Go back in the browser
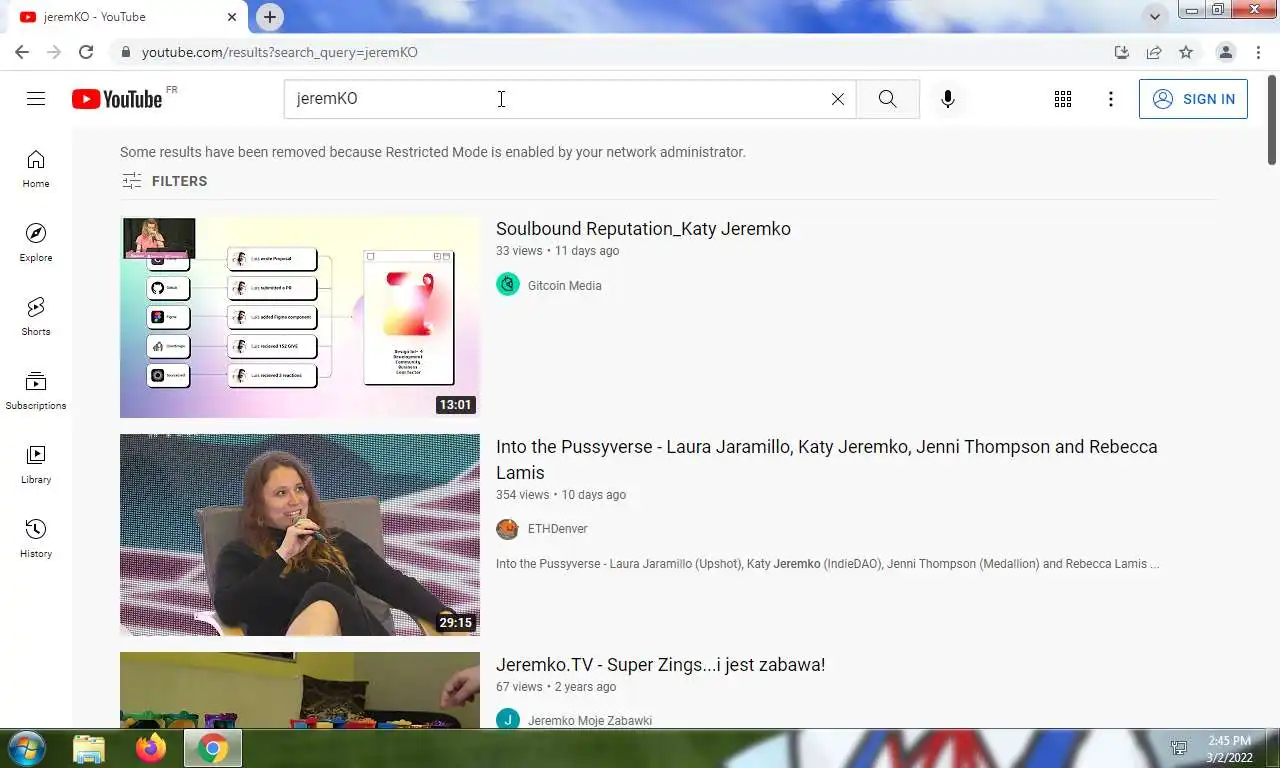The height and width of the screenshot is (768, 1280). pyautogui.click(x=22, y=52)
